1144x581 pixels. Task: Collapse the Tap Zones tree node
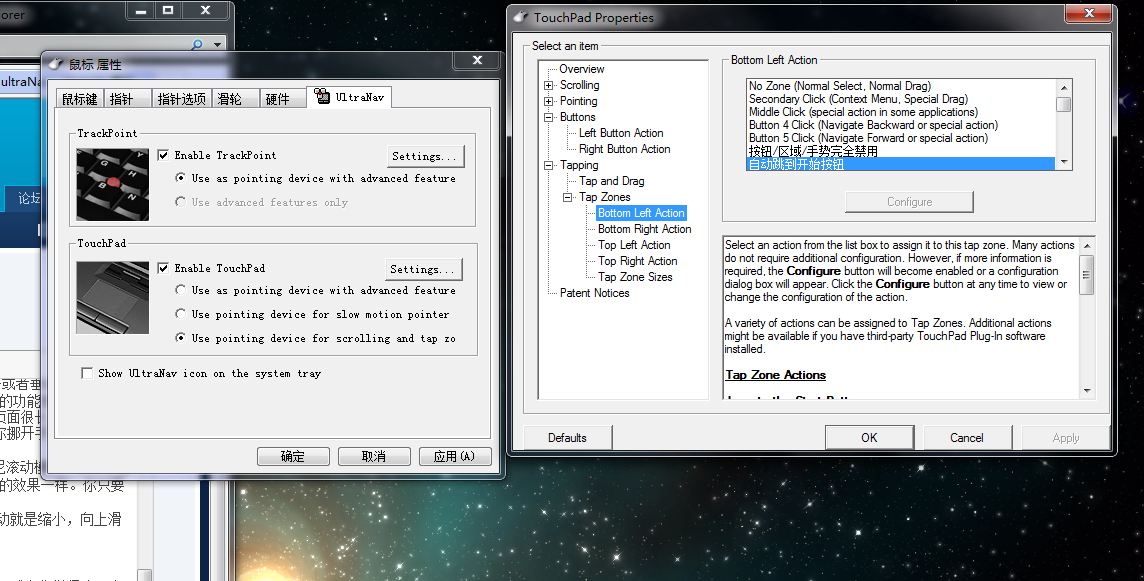pyautogui.click(x=568, y=197)
